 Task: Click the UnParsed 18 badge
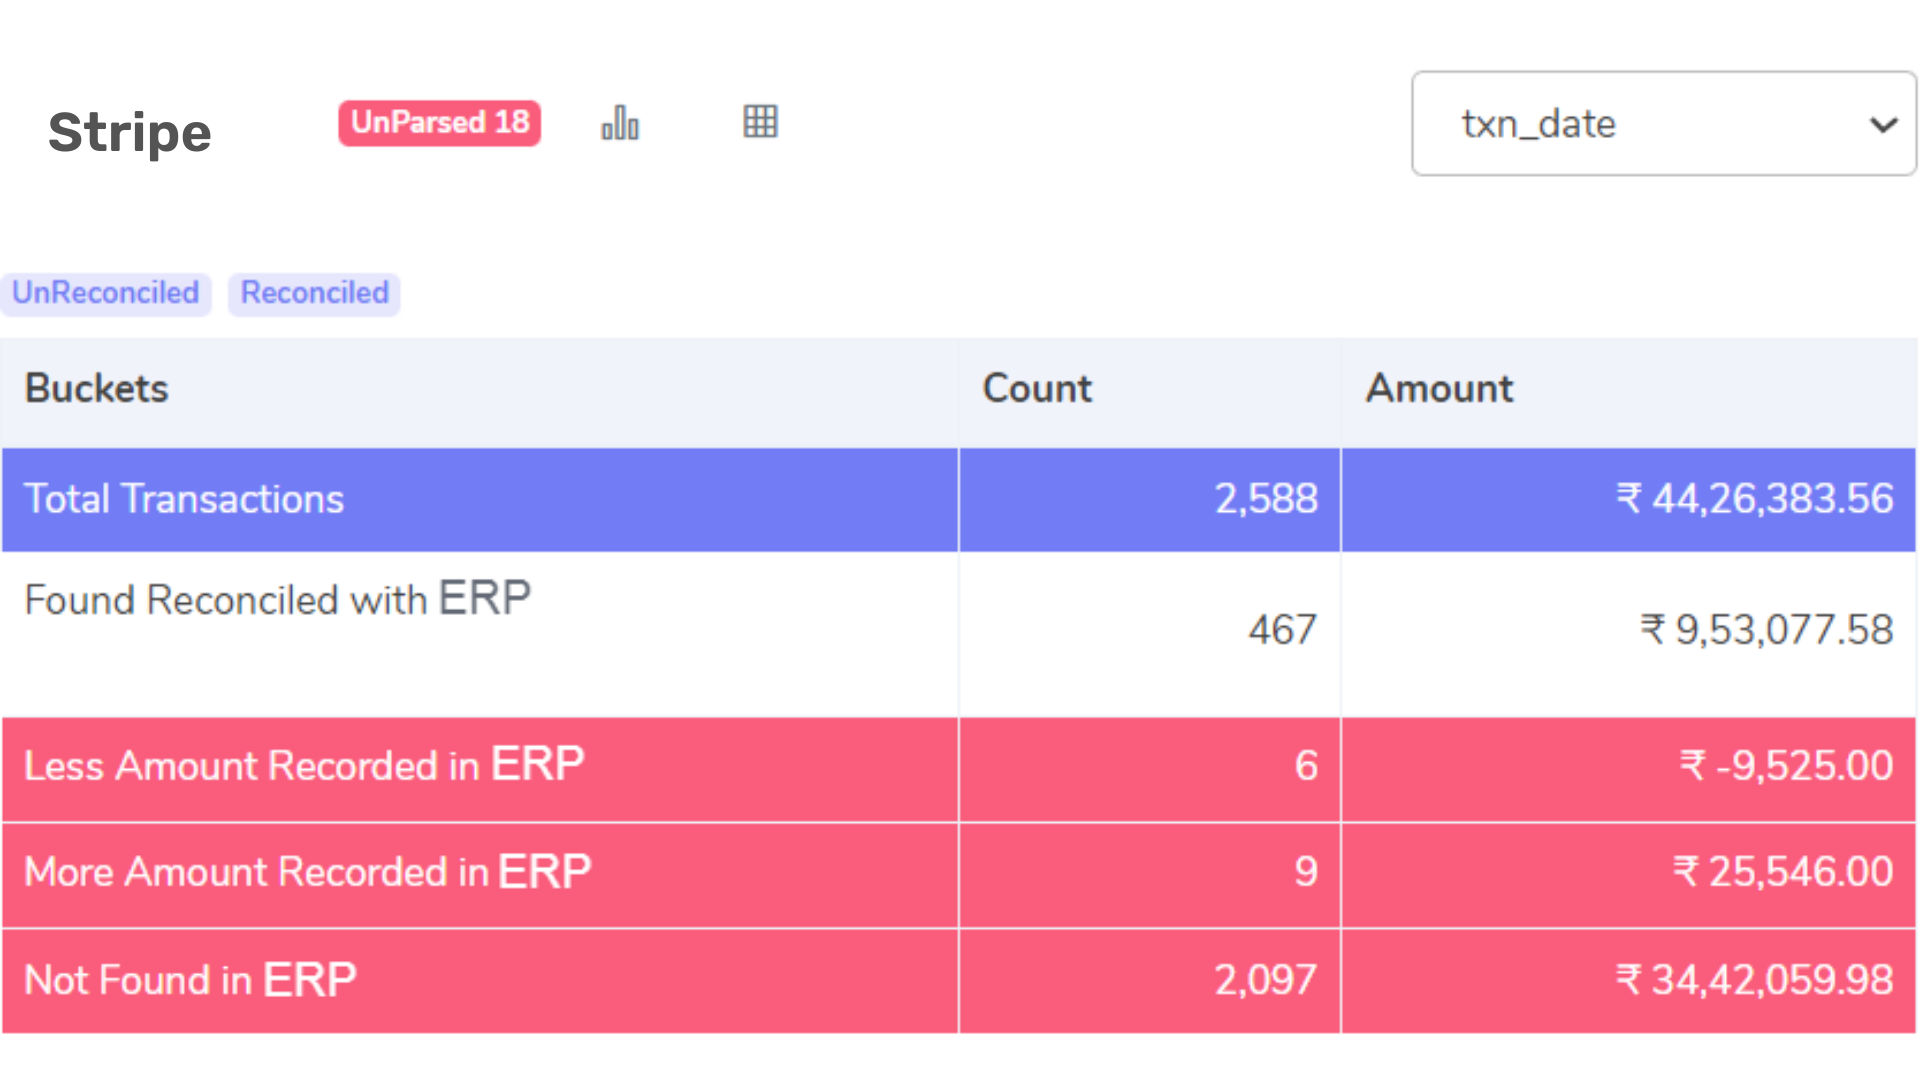pyautogui.click(x=439, y=122)
